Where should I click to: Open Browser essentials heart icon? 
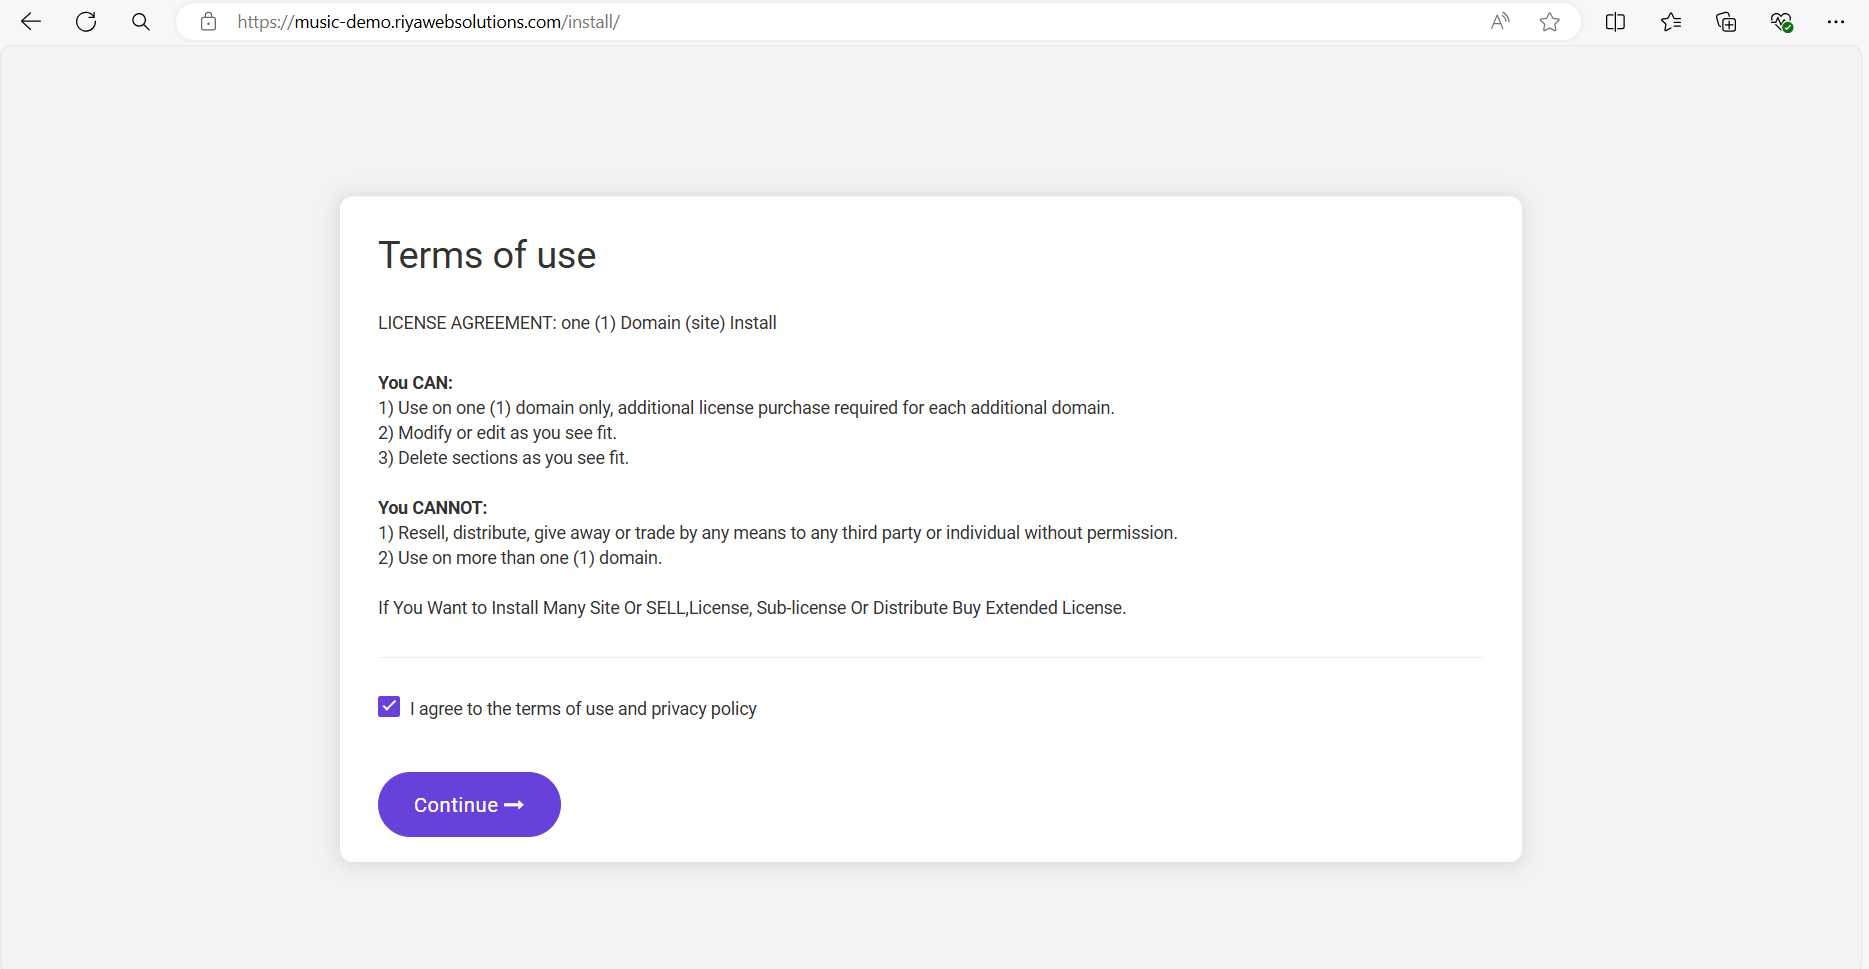[1781, 22]
